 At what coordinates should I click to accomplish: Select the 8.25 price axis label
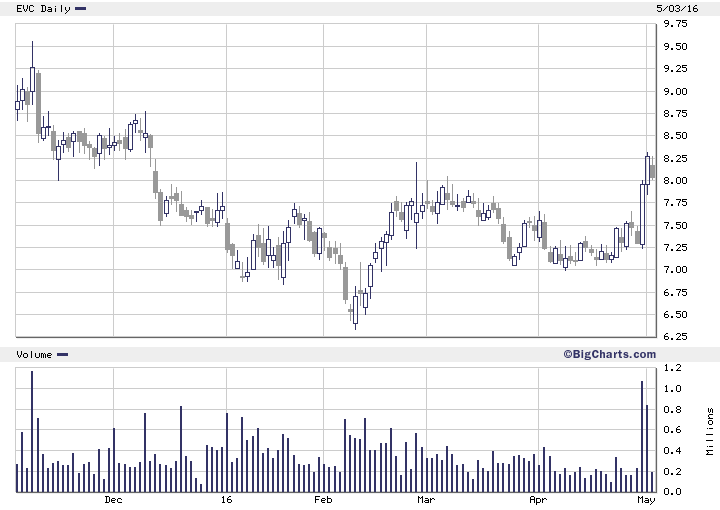[675, 158]
